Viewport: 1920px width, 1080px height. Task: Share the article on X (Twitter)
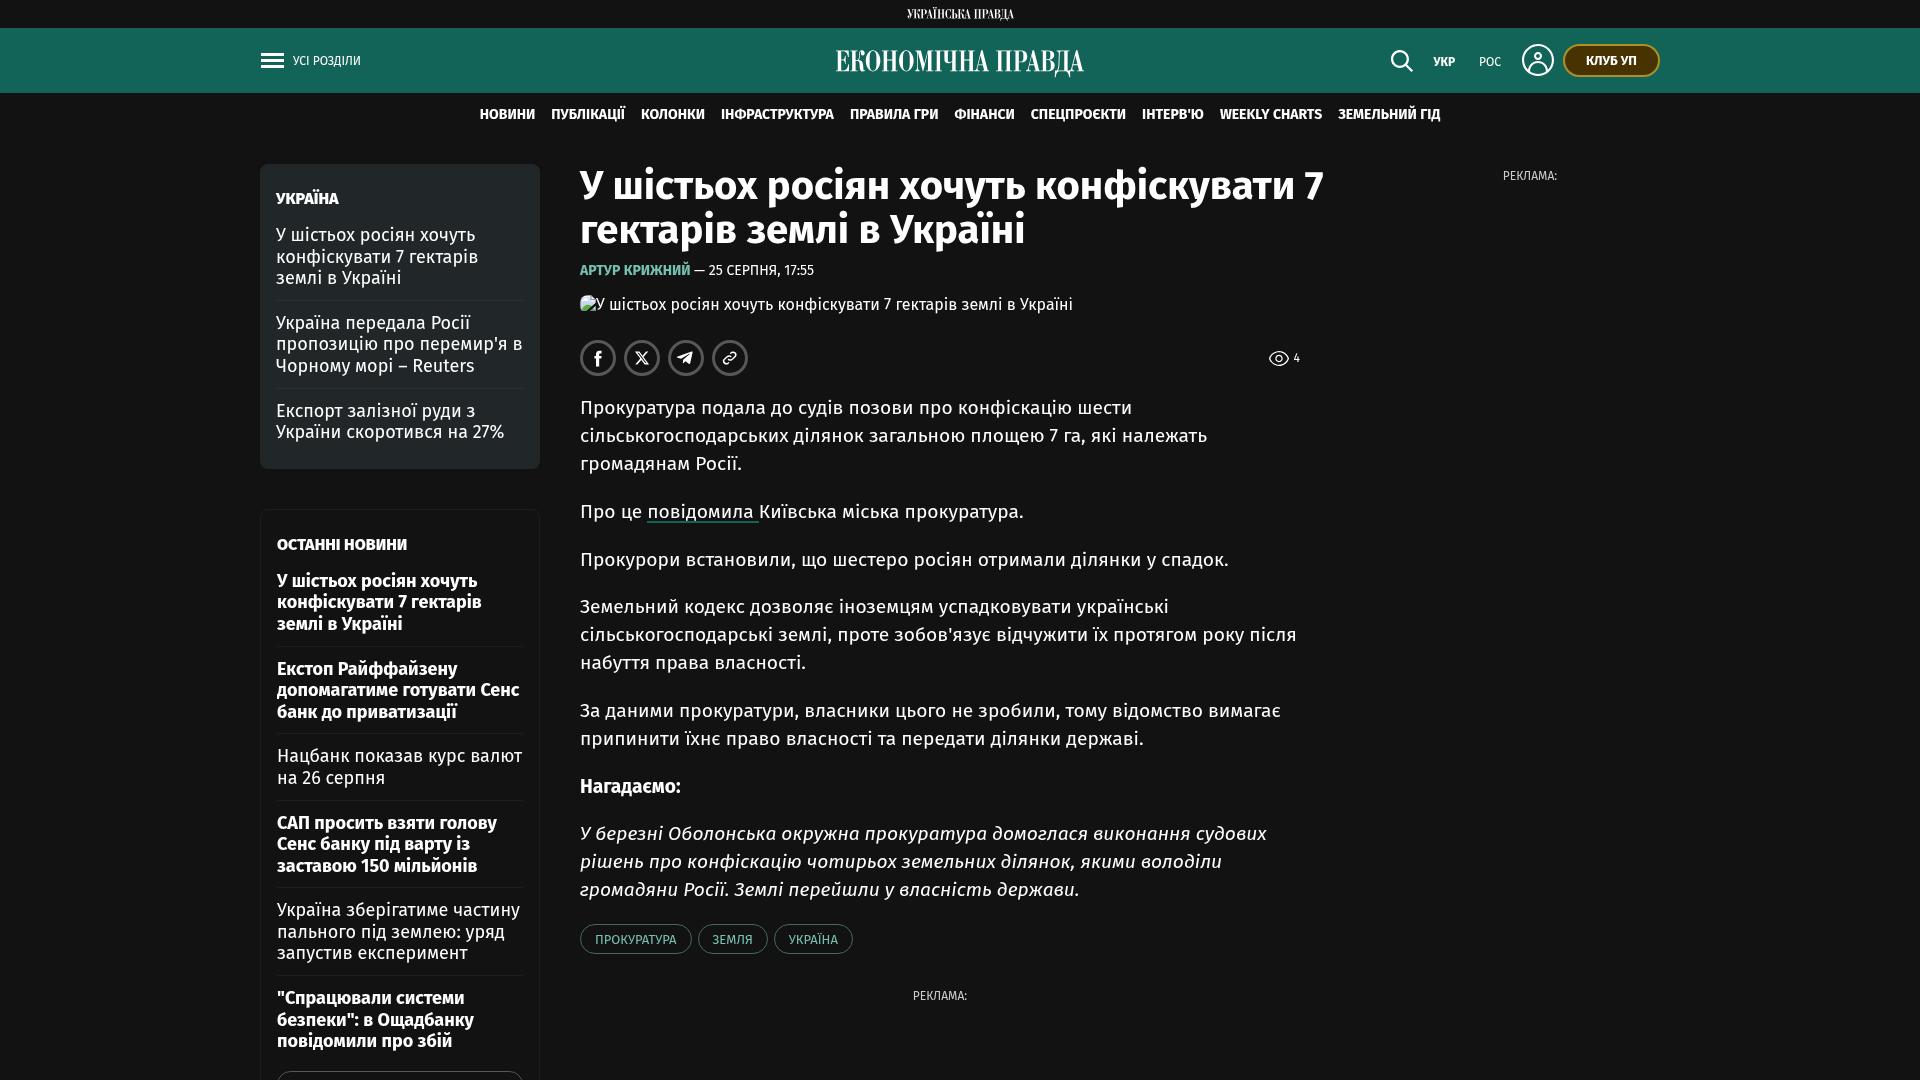(x=642, y=358)
